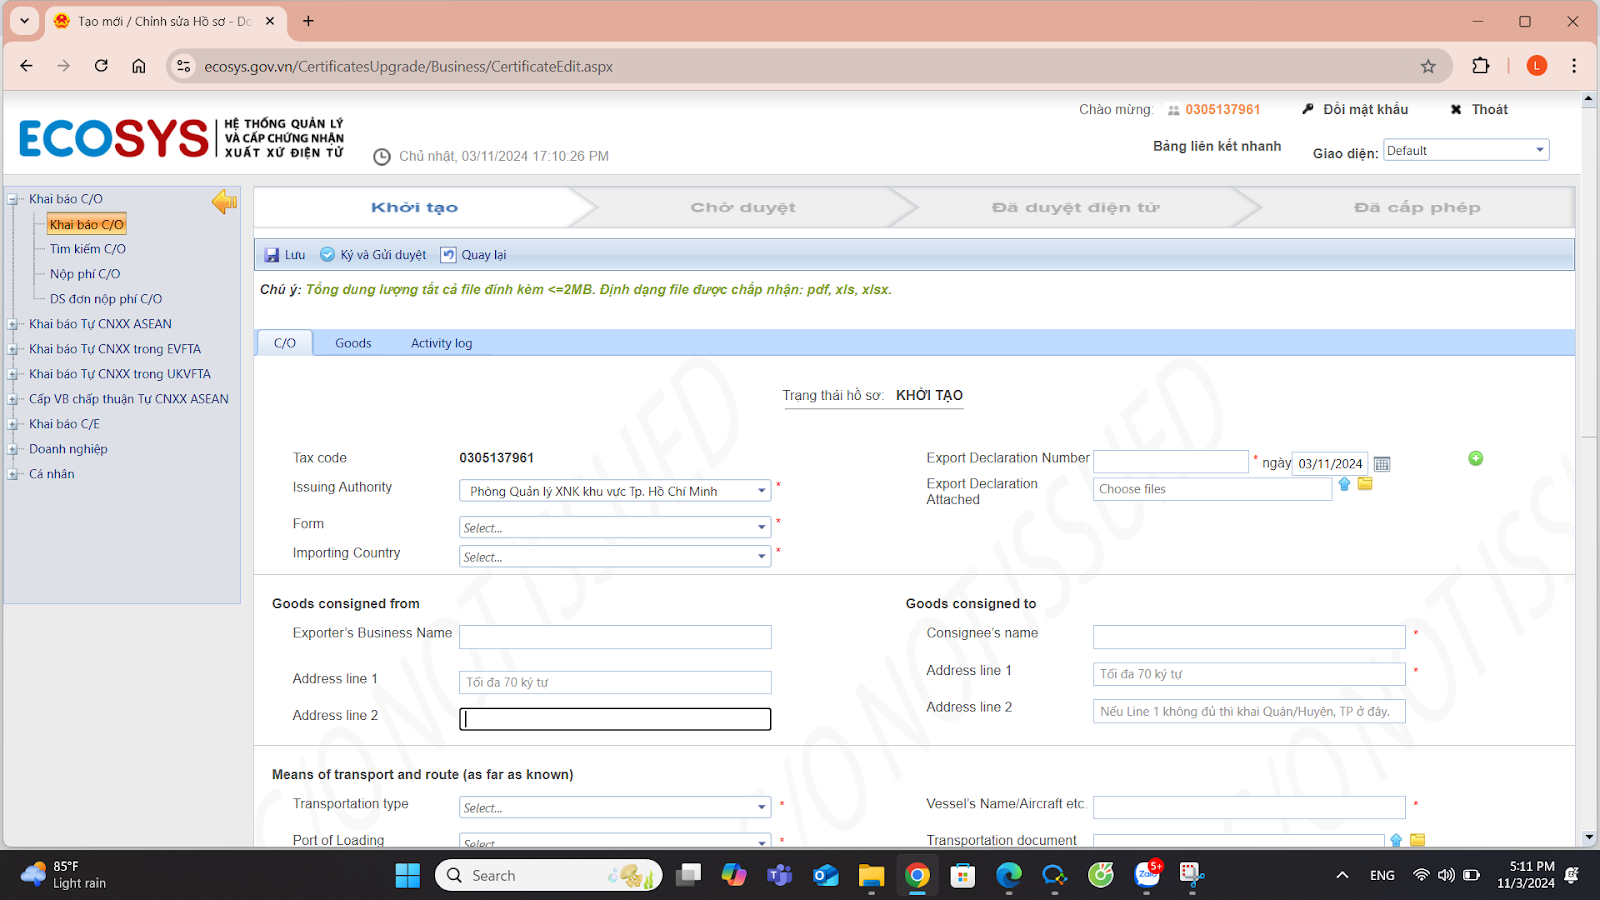Open Microsoft Teams from taskbar

pyautogui.click(x=779, y=875)
